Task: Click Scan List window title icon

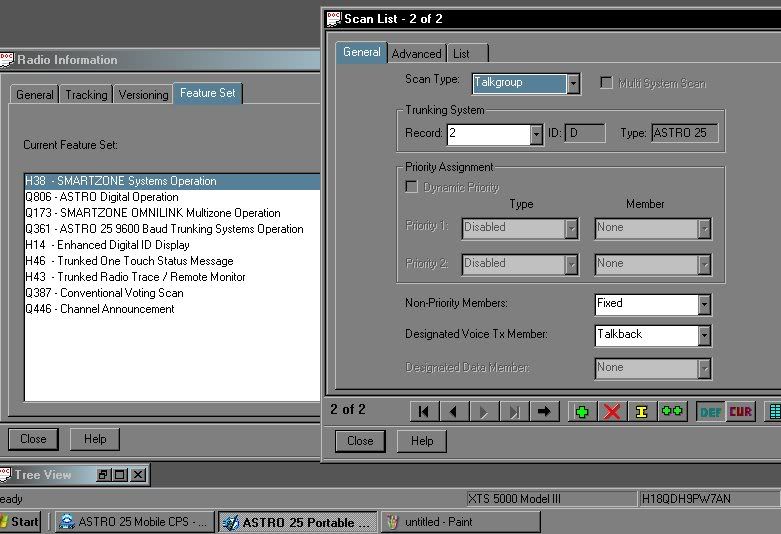Action: pyautogui.click(x=333, y=19)
